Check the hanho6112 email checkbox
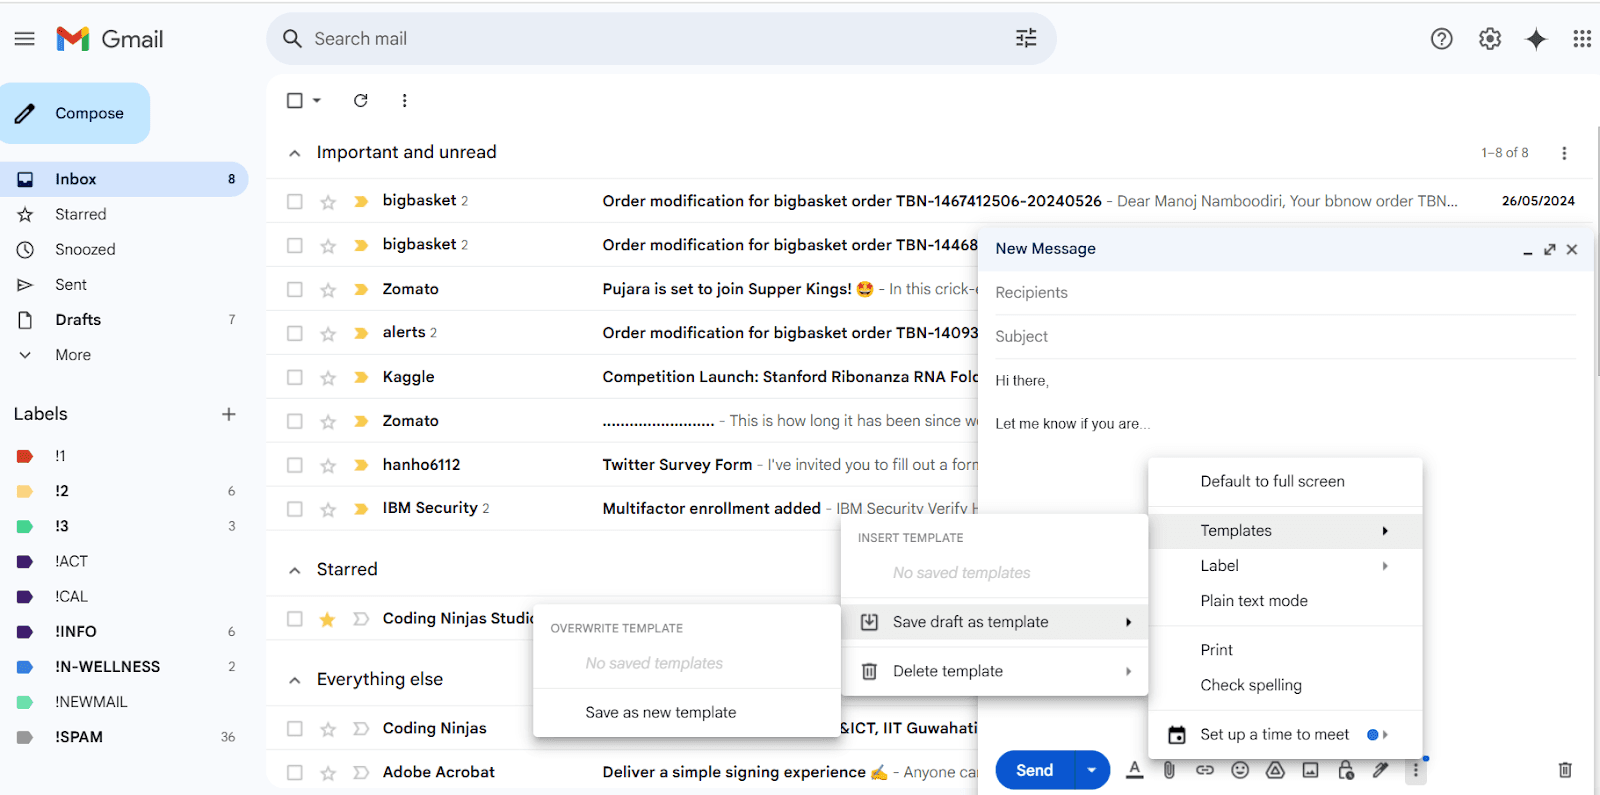 294,465
